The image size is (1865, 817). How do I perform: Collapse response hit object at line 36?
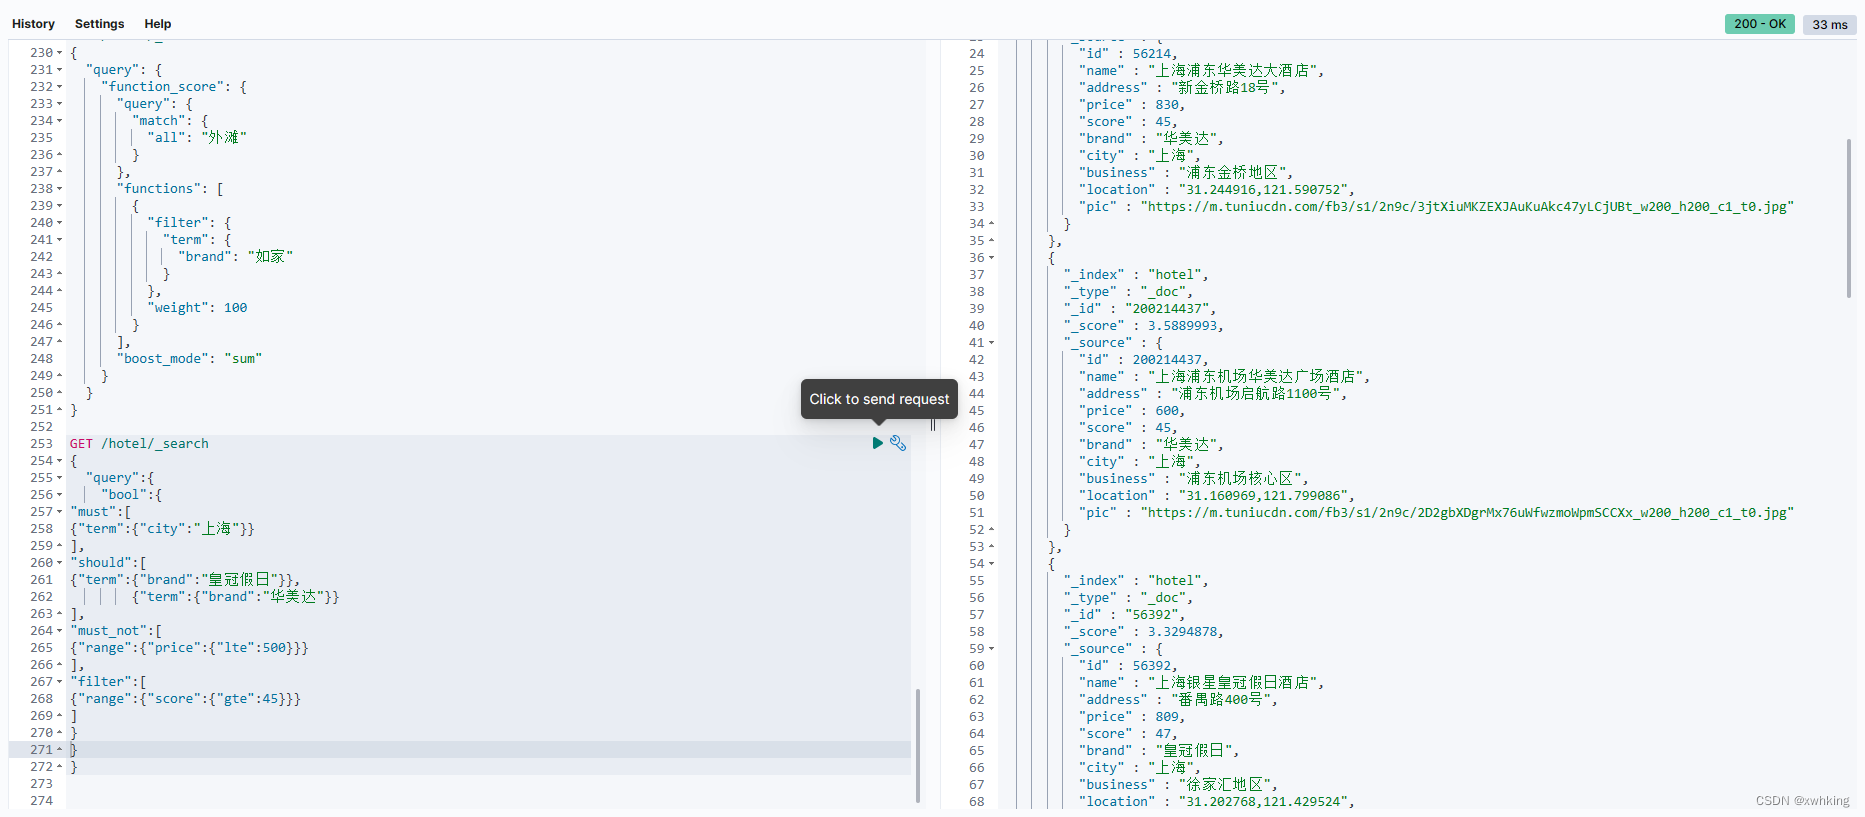[991, 258]
